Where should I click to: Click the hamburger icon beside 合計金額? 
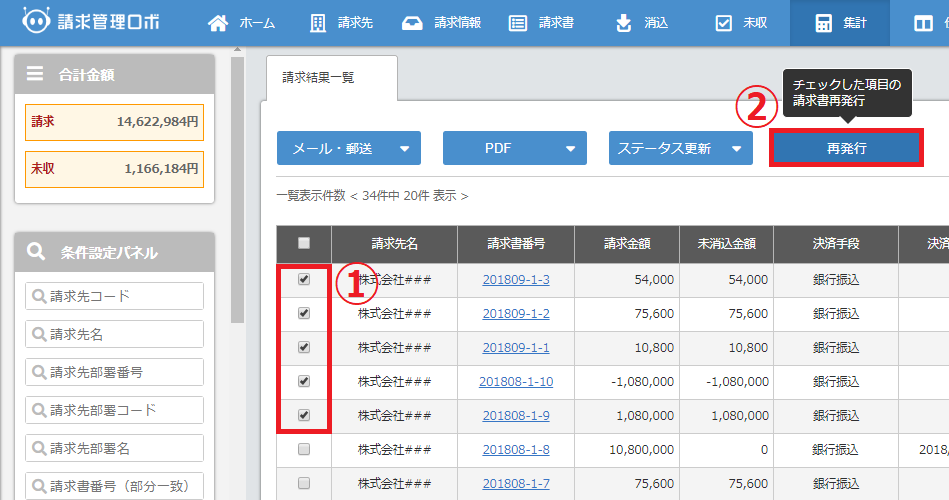[x=35, y=73]
